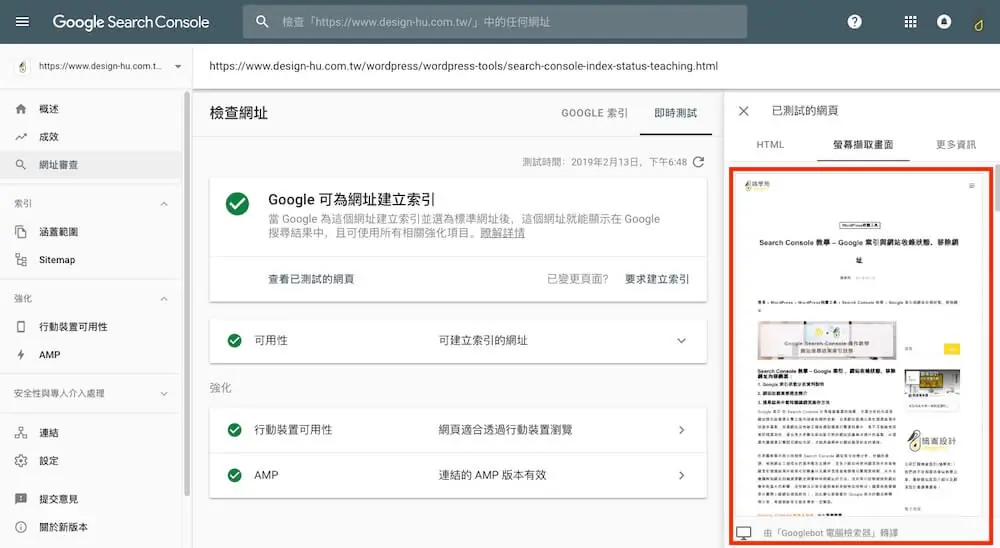Click the 連結的 AMP 版本有效 text
This screenshot has height=548, width=1000.
[492, 475]
